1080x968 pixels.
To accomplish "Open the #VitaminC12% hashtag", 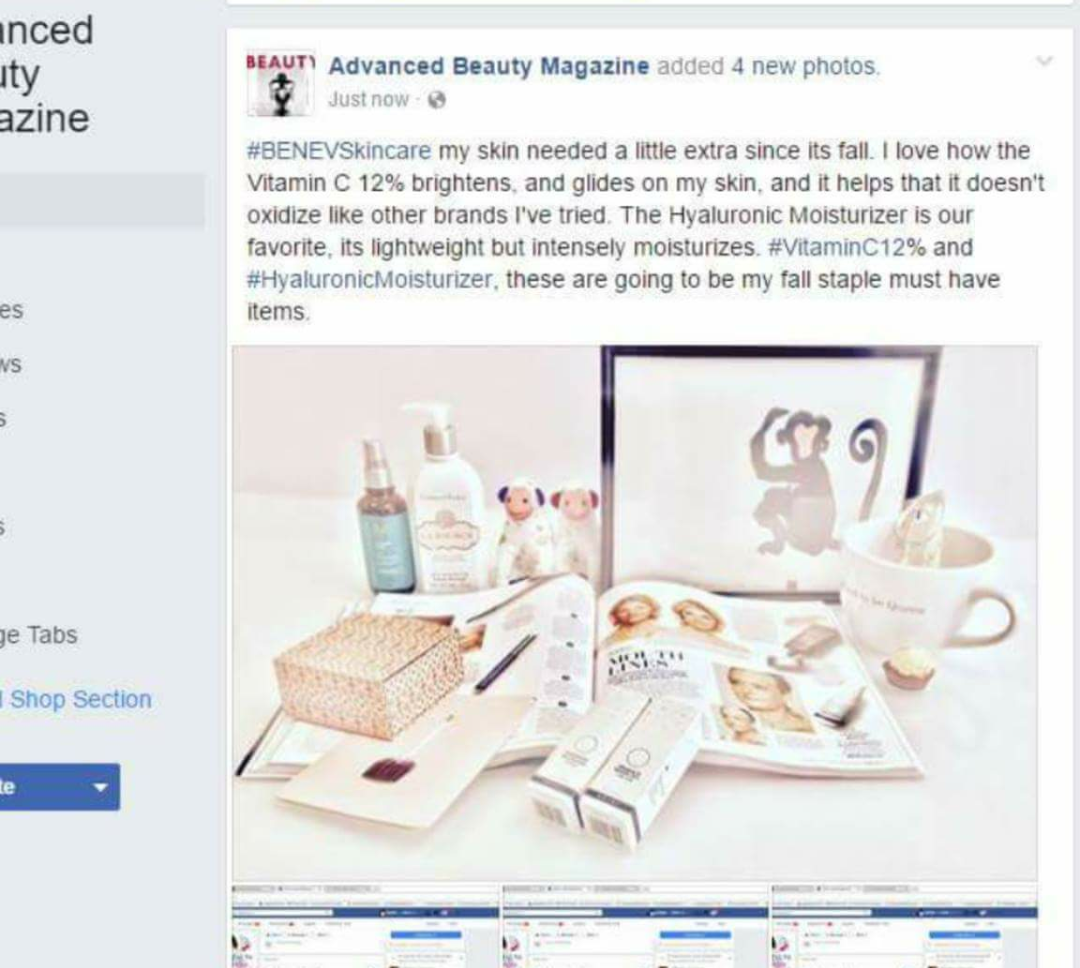I will [x=847, y=247].
